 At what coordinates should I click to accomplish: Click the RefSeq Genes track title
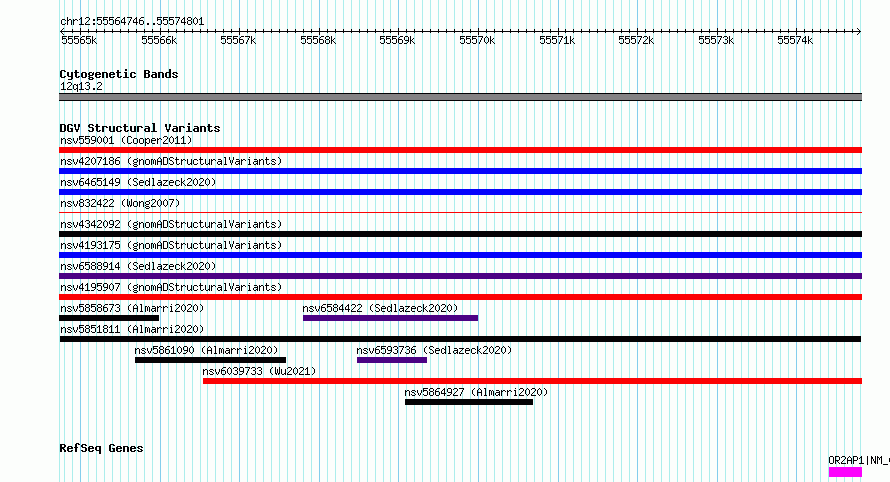[x=101, y=448]
